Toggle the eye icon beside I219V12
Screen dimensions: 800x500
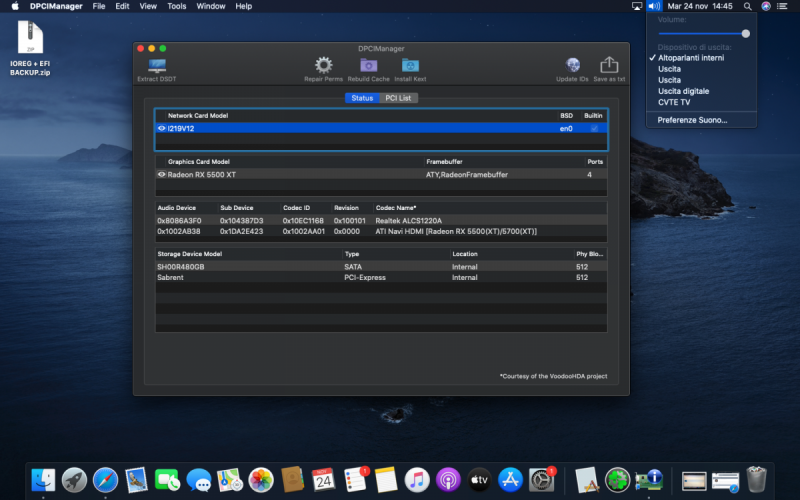[x=161, y=128]
